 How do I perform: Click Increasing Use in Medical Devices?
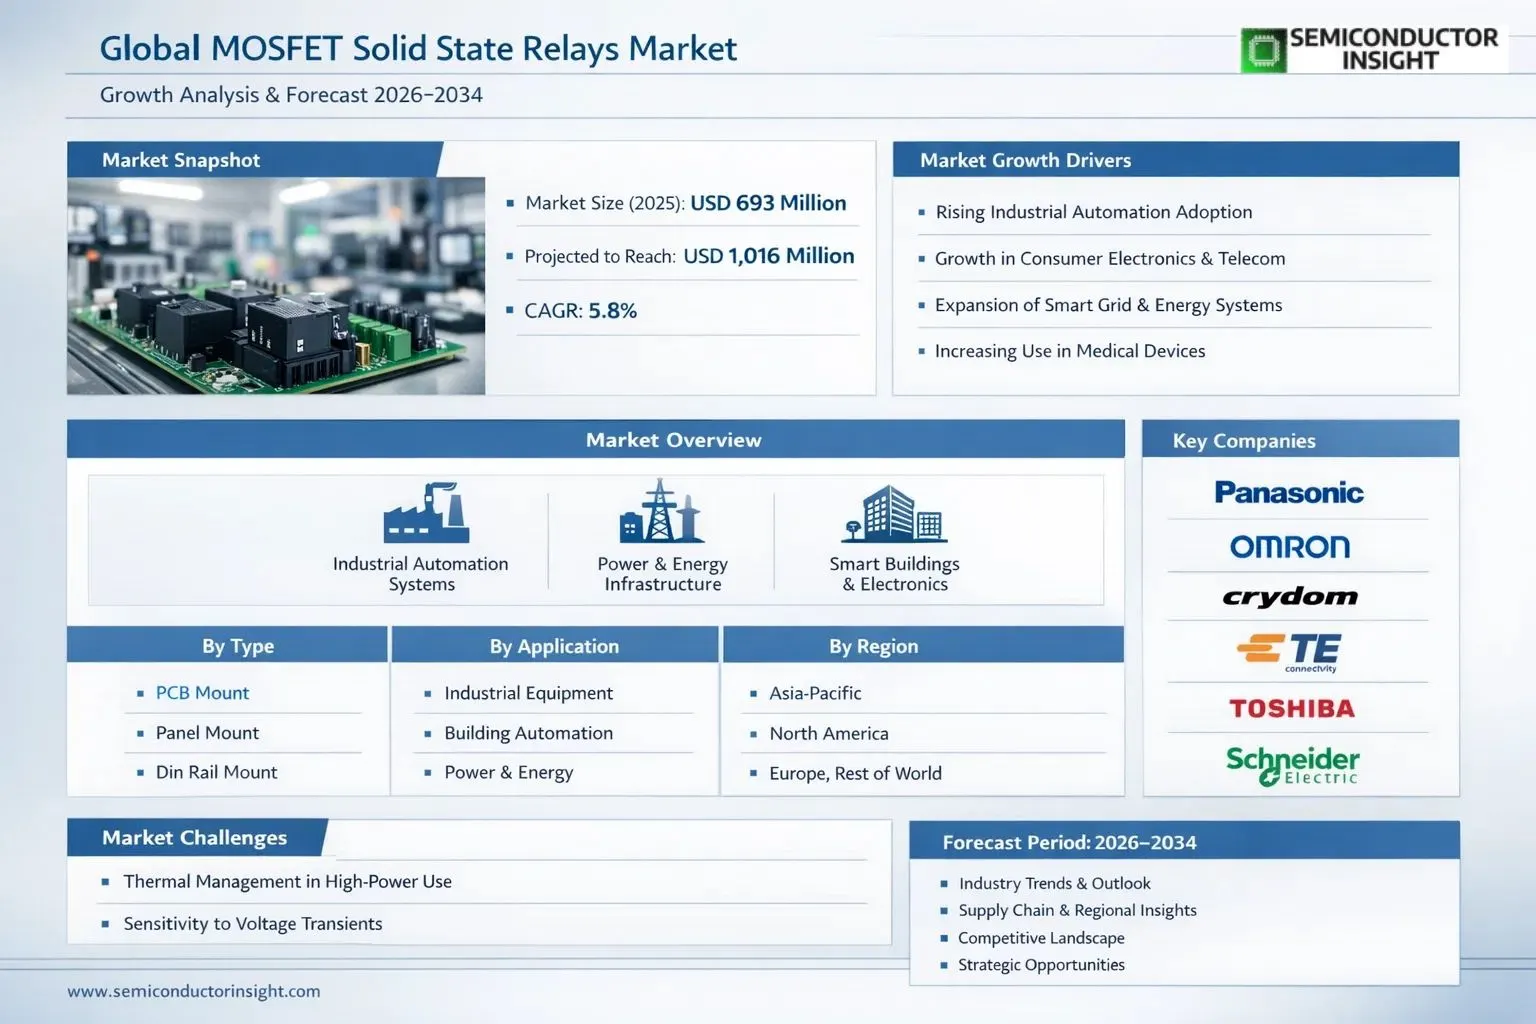click(x=1070, y=351)
